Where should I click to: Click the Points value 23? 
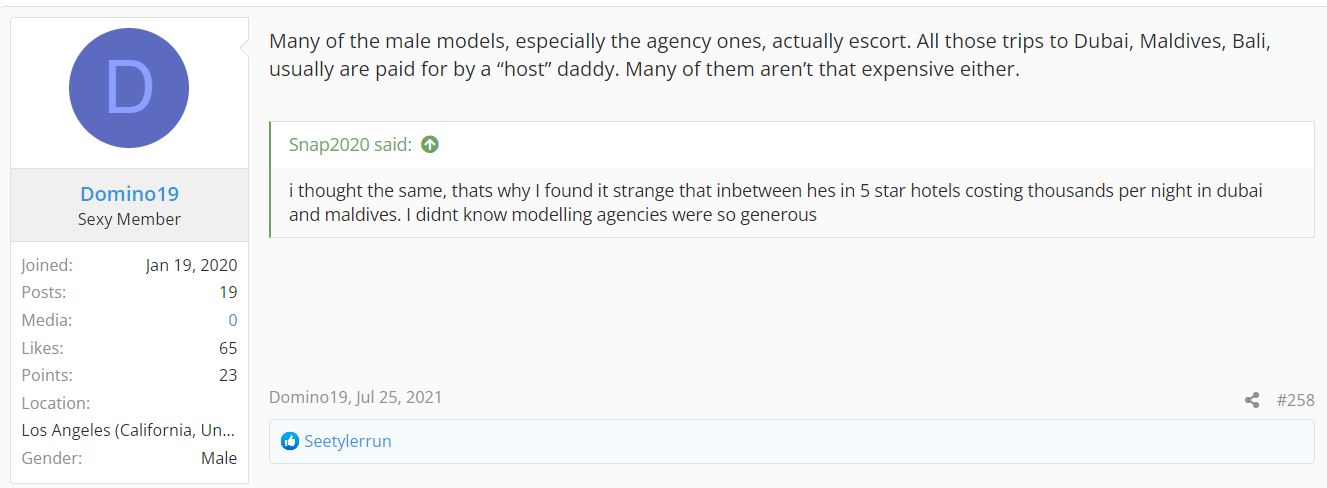[228, 375]
